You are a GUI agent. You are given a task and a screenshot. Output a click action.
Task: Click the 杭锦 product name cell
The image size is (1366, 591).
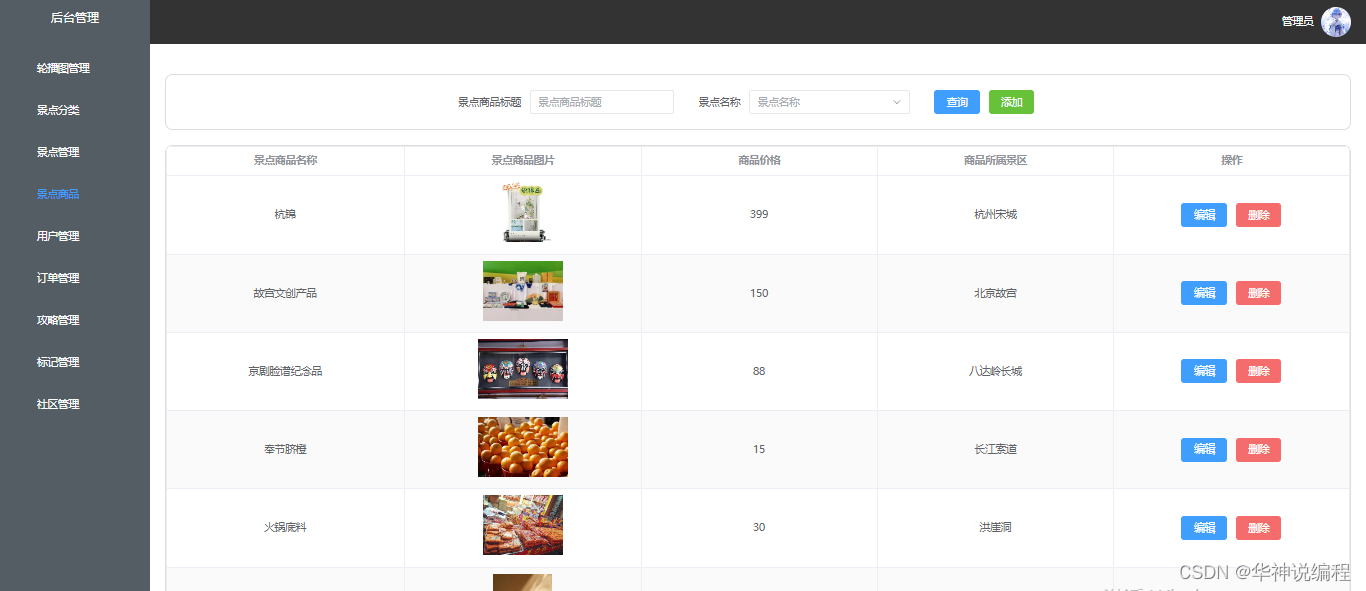click(285, 214)
